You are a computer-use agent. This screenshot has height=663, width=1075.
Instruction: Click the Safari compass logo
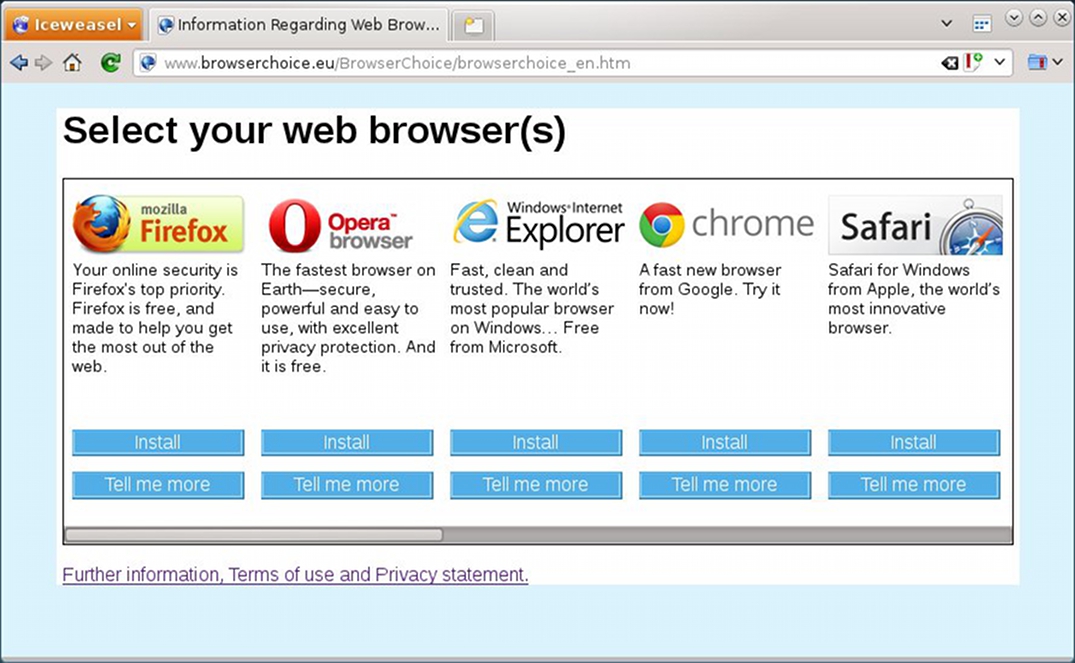915,226
